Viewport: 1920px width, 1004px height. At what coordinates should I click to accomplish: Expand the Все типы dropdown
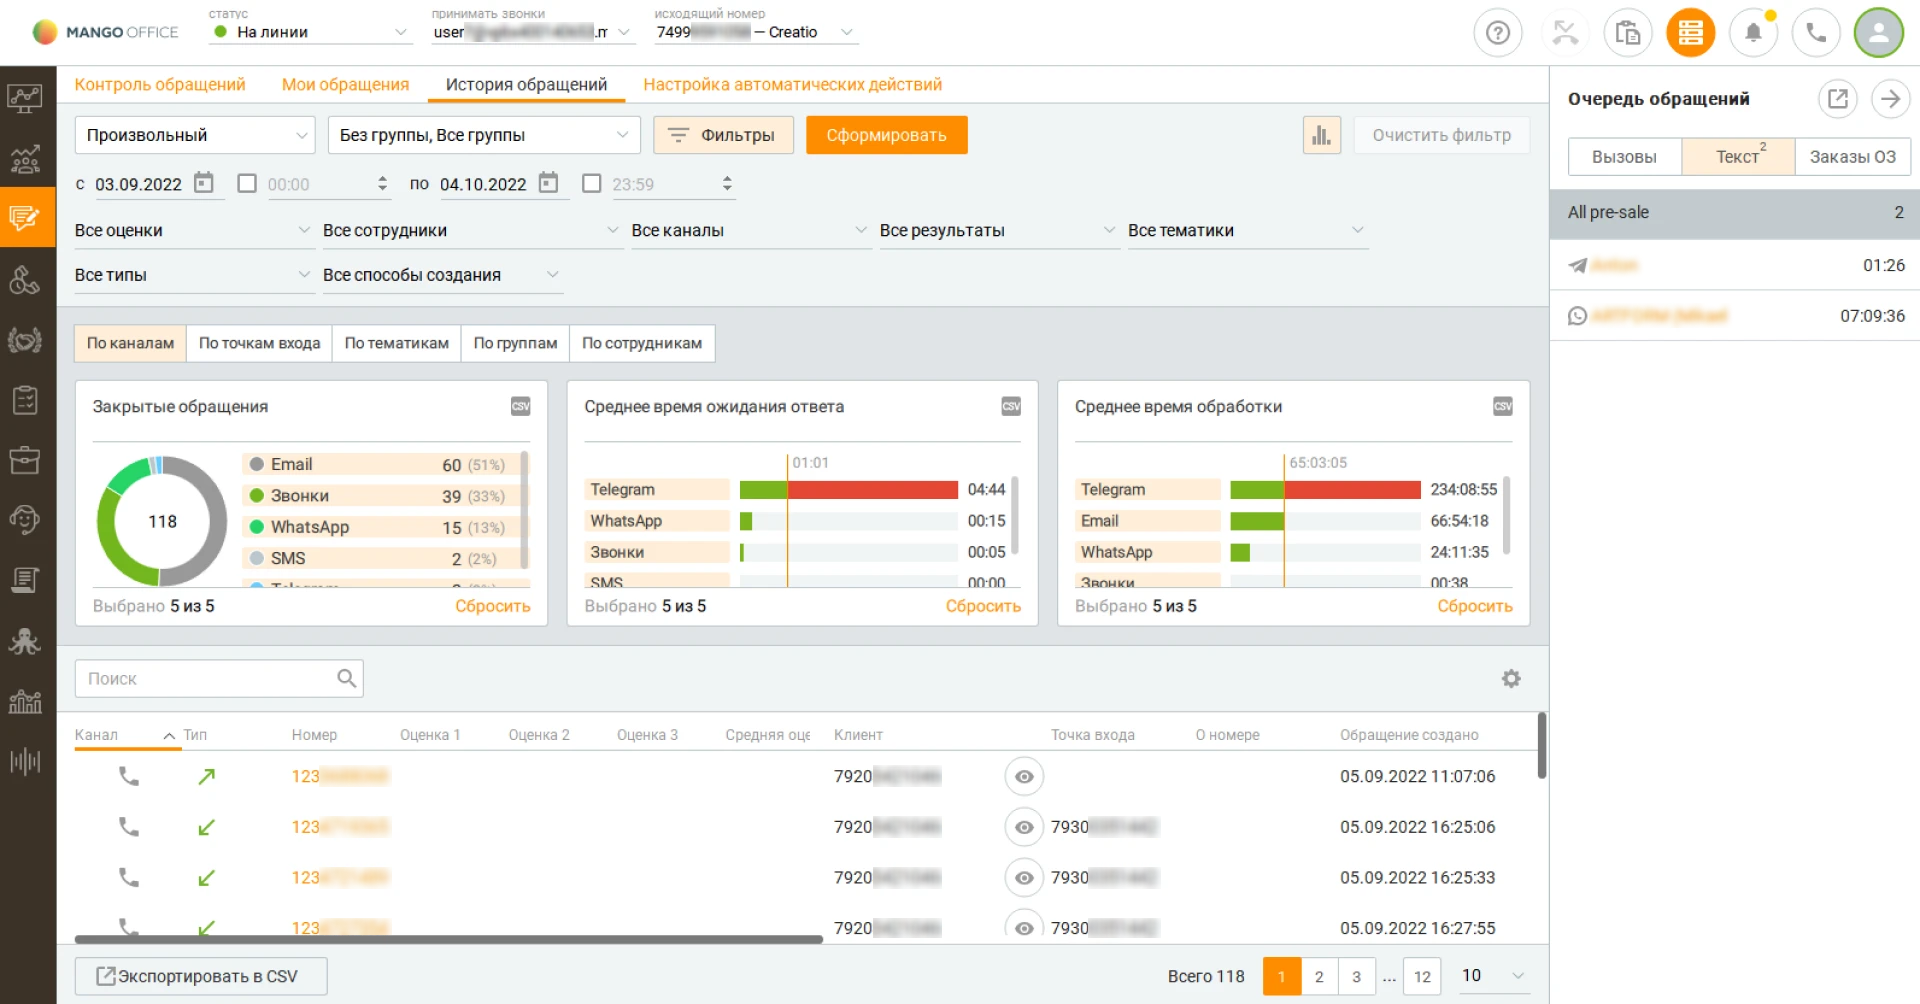tap(194, 275)
